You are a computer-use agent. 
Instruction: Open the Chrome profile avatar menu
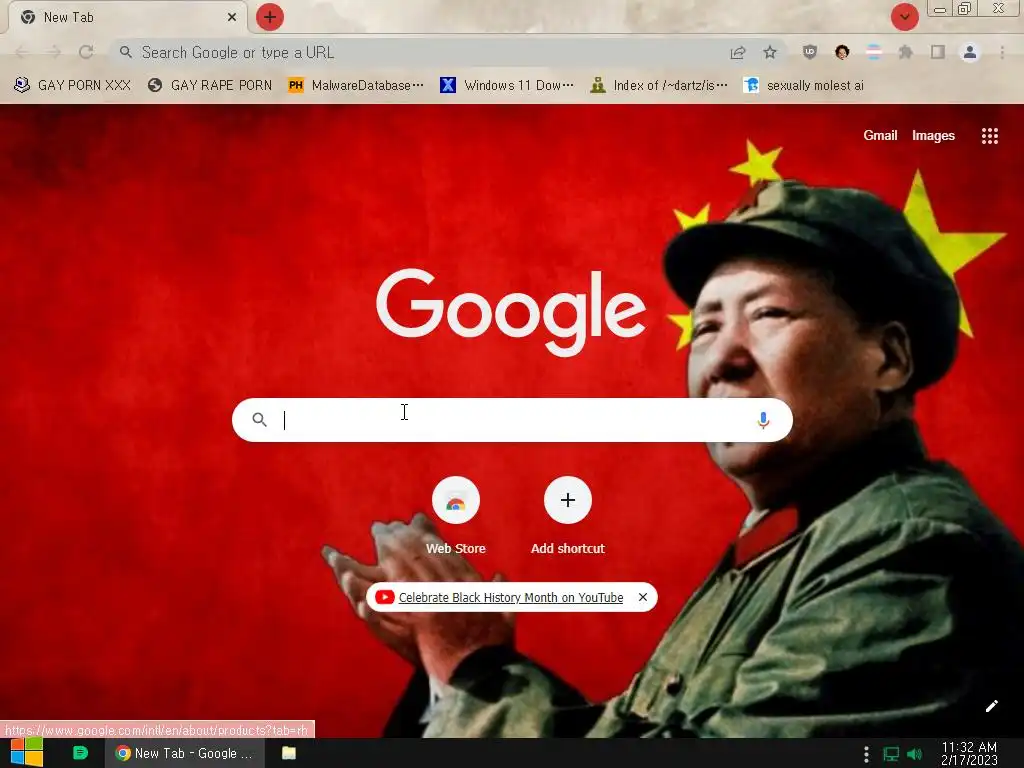tap(970, 52)
